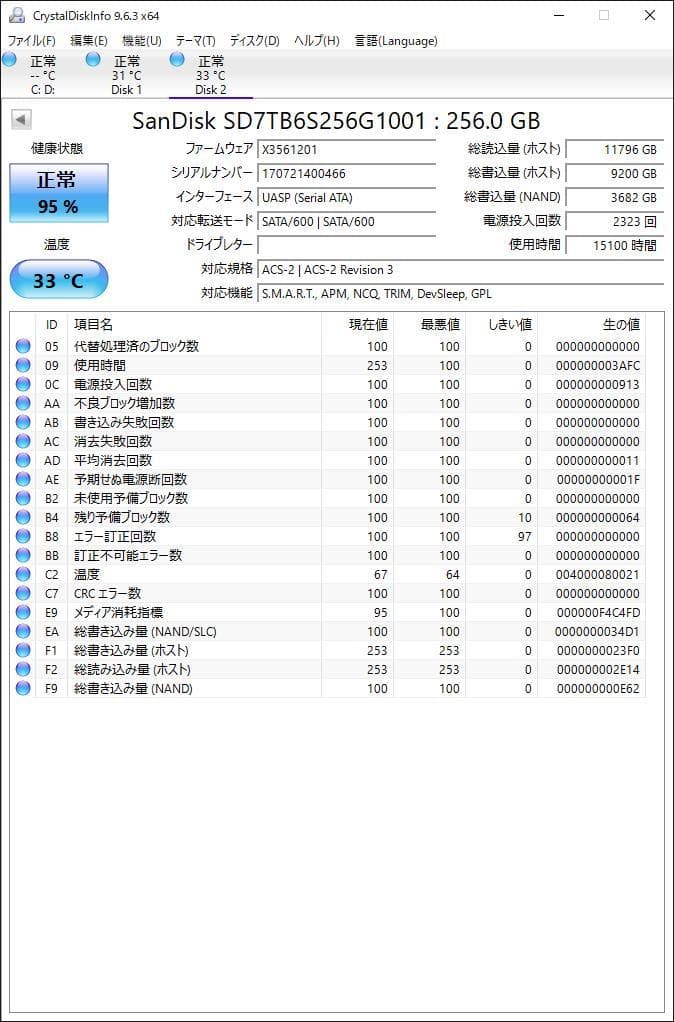Click the supported features S.M.A.R.T. field
Viewport: 674px width, 1022px height.
click(461, 294)
